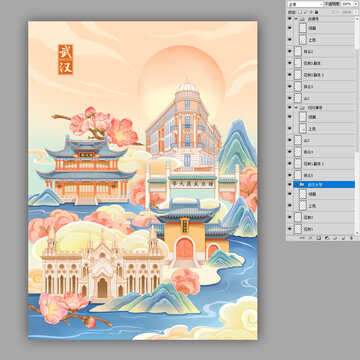Collapse the 古德寺 group triangle
360x360 pixels.
[296, 19]
